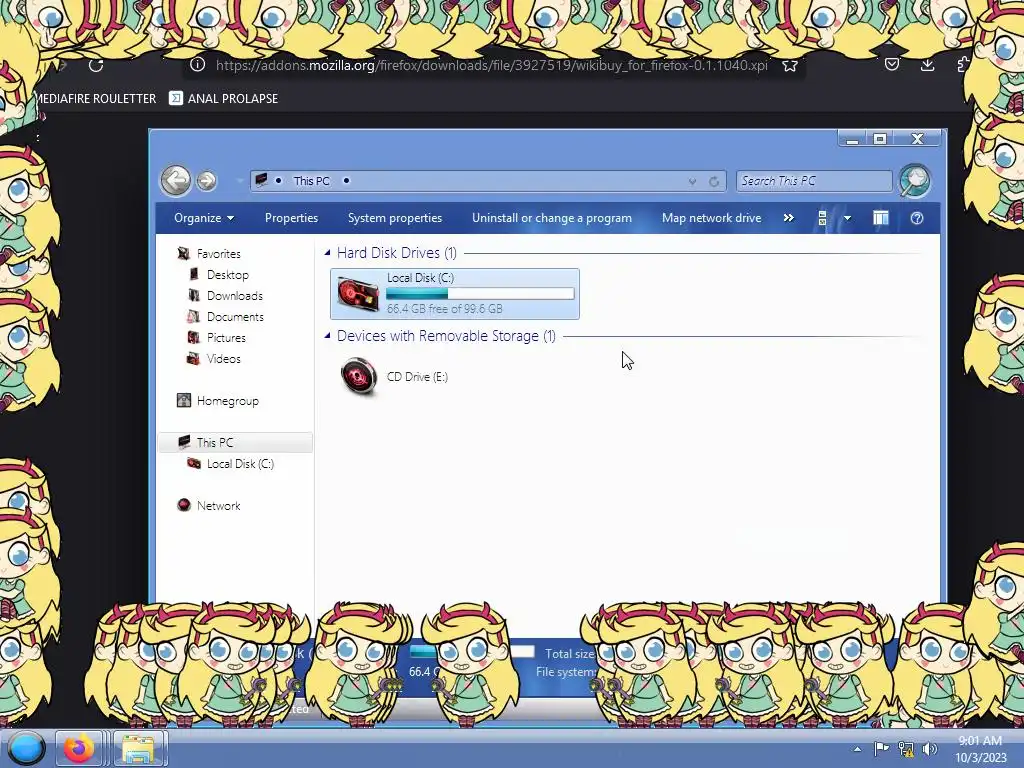
Task: Focus the 'Search This PC' field
Action: pyautogui.click(x=814, y=181)
